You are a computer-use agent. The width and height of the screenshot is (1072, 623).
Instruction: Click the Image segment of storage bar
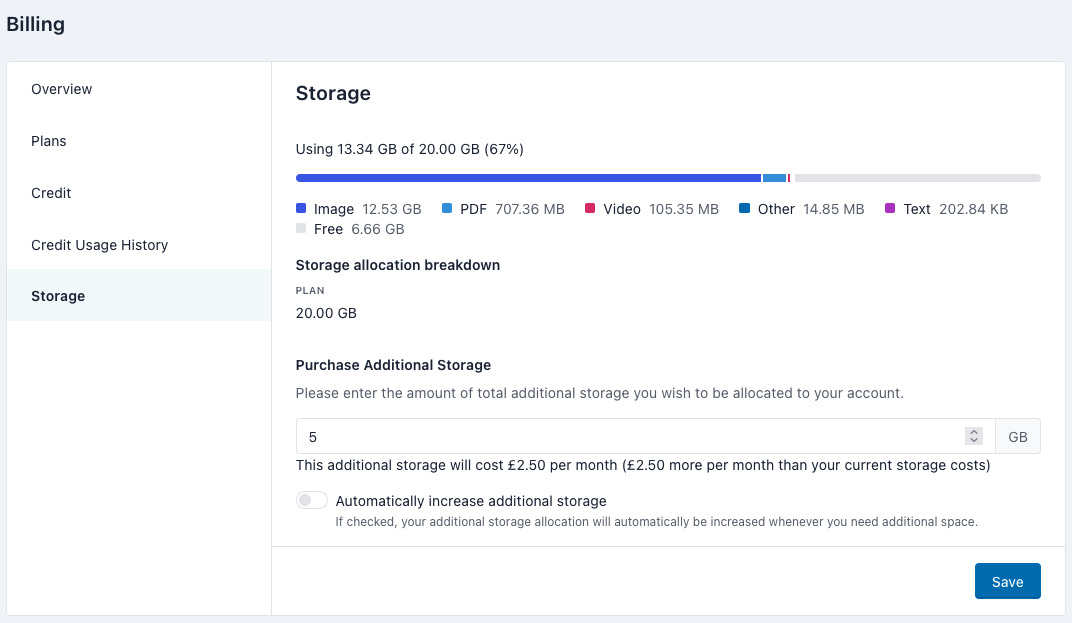pos(528,178)
